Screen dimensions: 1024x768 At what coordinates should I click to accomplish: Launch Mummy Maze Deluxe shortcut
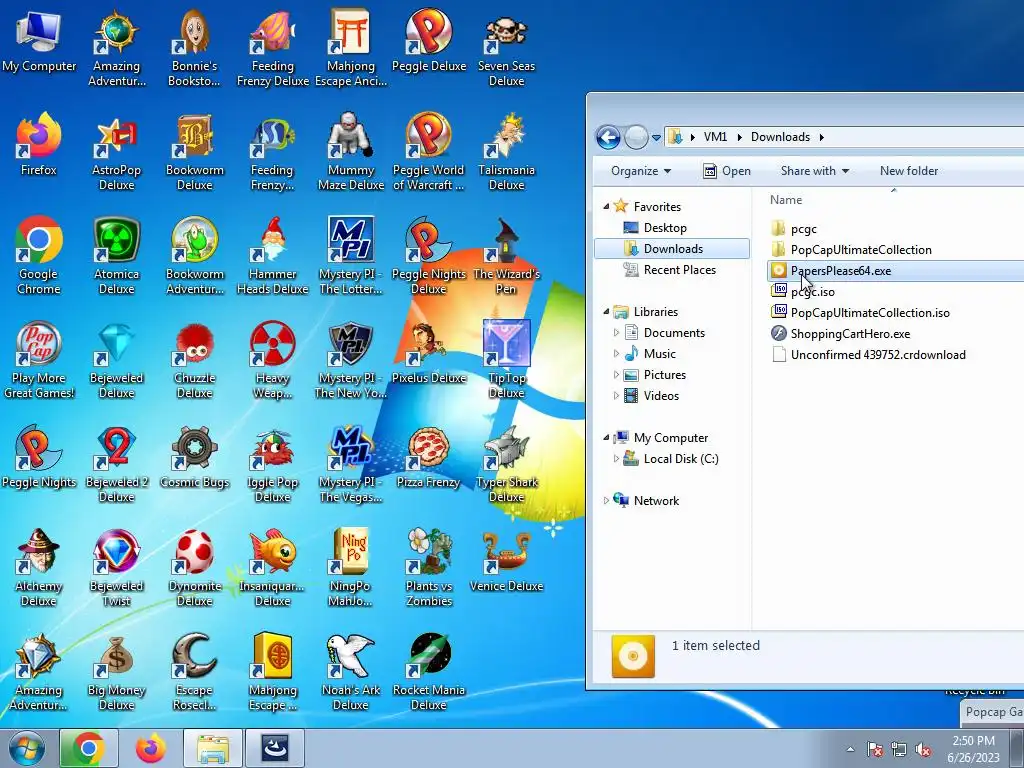pyautogui.click(x=351, y=152)
